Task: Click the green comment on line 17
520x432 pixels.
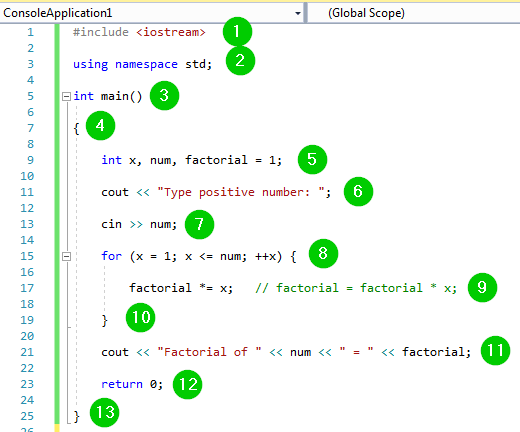Action: click(356, 288)
